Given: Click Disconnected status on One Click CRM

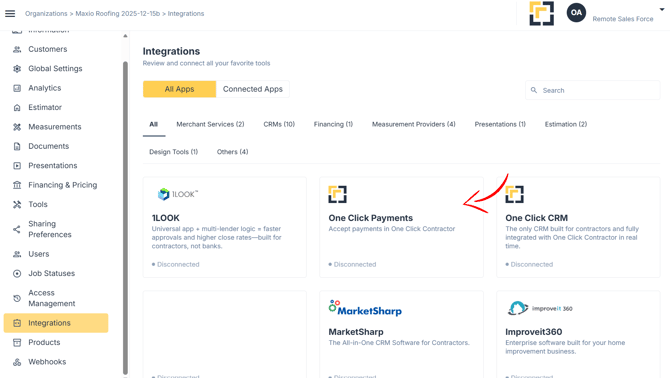Looking at the screenshot, I should (x=529, y=264).
